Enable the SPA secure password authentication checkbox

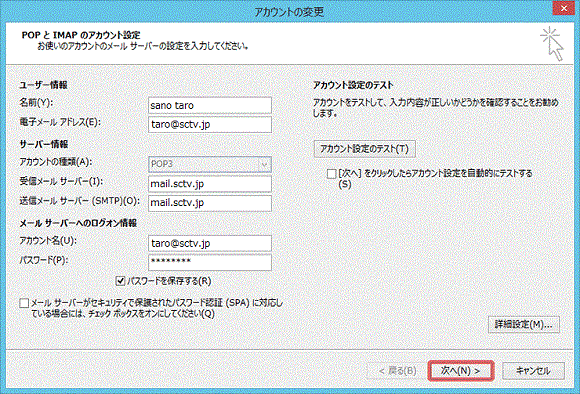(24, 303)
